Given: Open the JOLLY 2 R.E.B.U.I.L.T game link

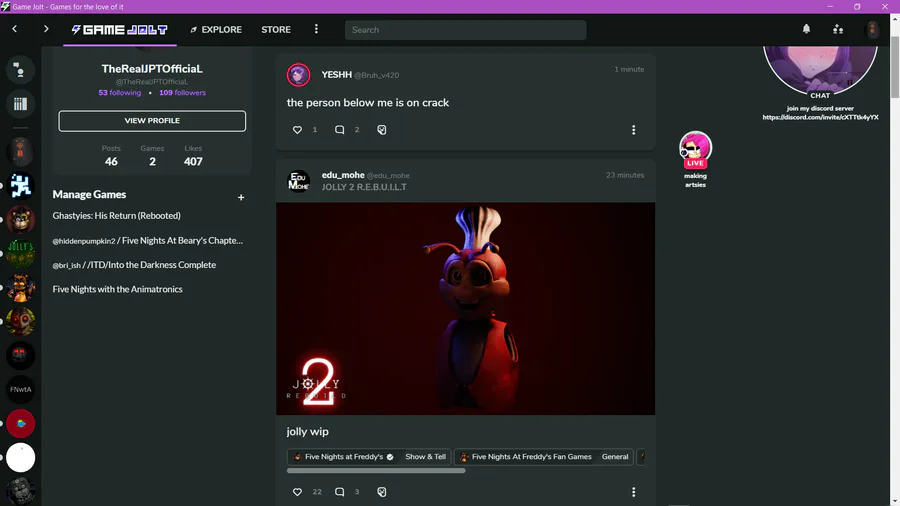Looking at the screenshot, I should 364,187.
